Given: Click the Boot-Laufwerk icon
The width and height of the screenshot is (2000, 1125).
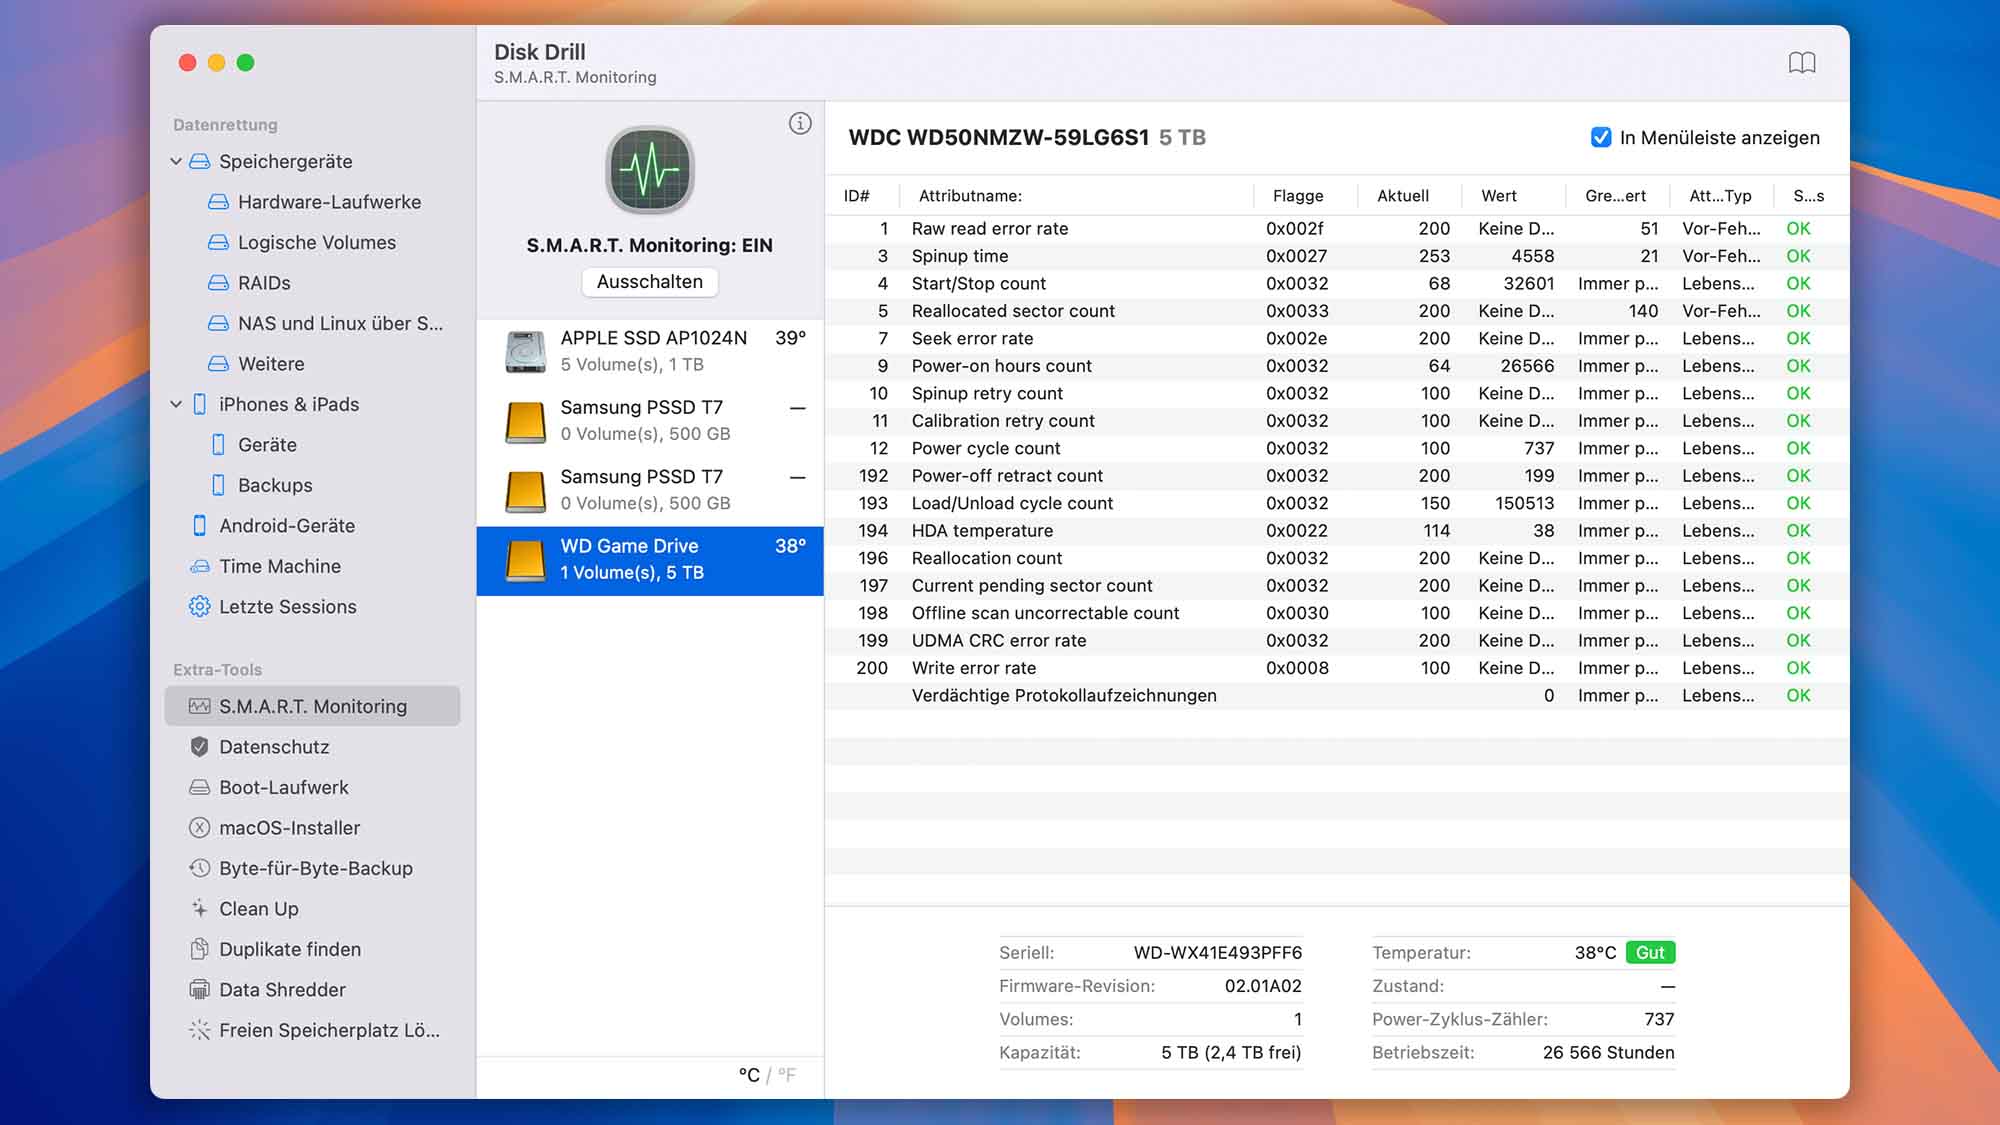Looking at the screenshot, I should click(200, 787).
